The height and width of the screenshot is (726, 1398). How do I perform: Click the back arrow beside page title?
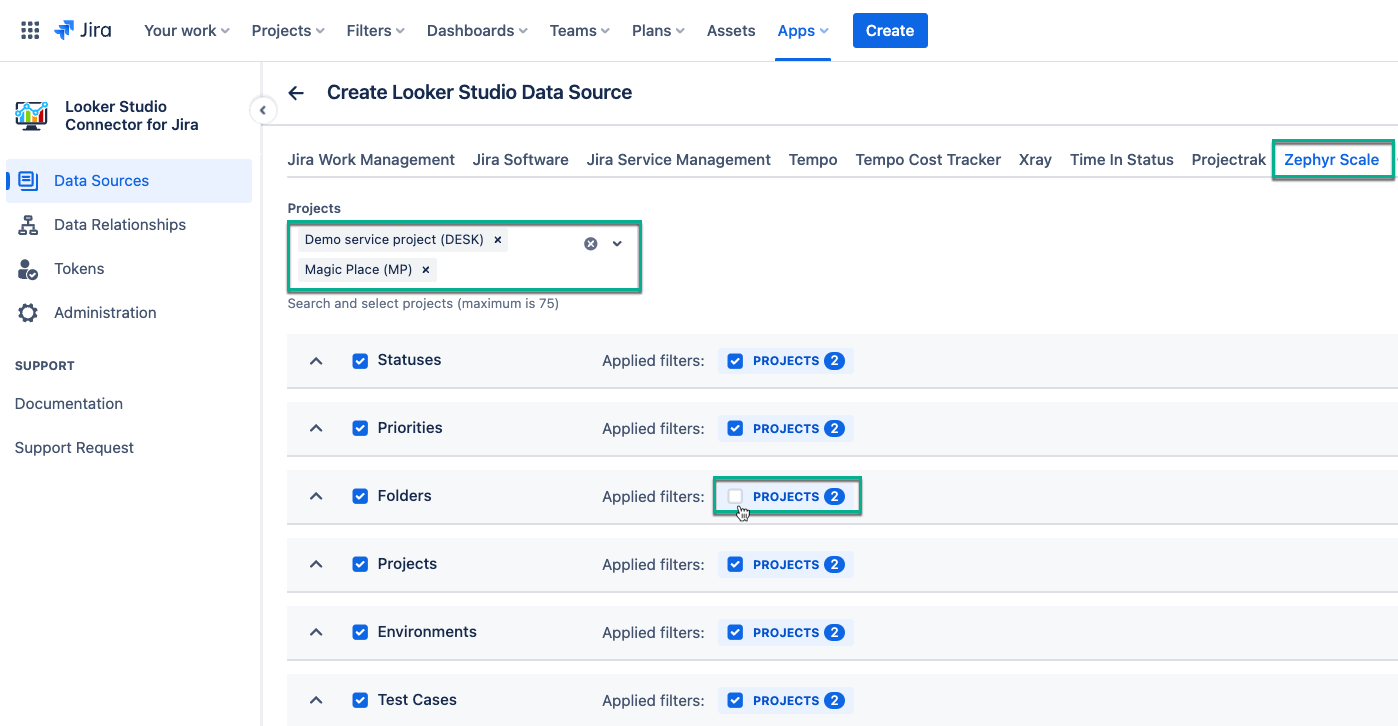coord(296,93)
